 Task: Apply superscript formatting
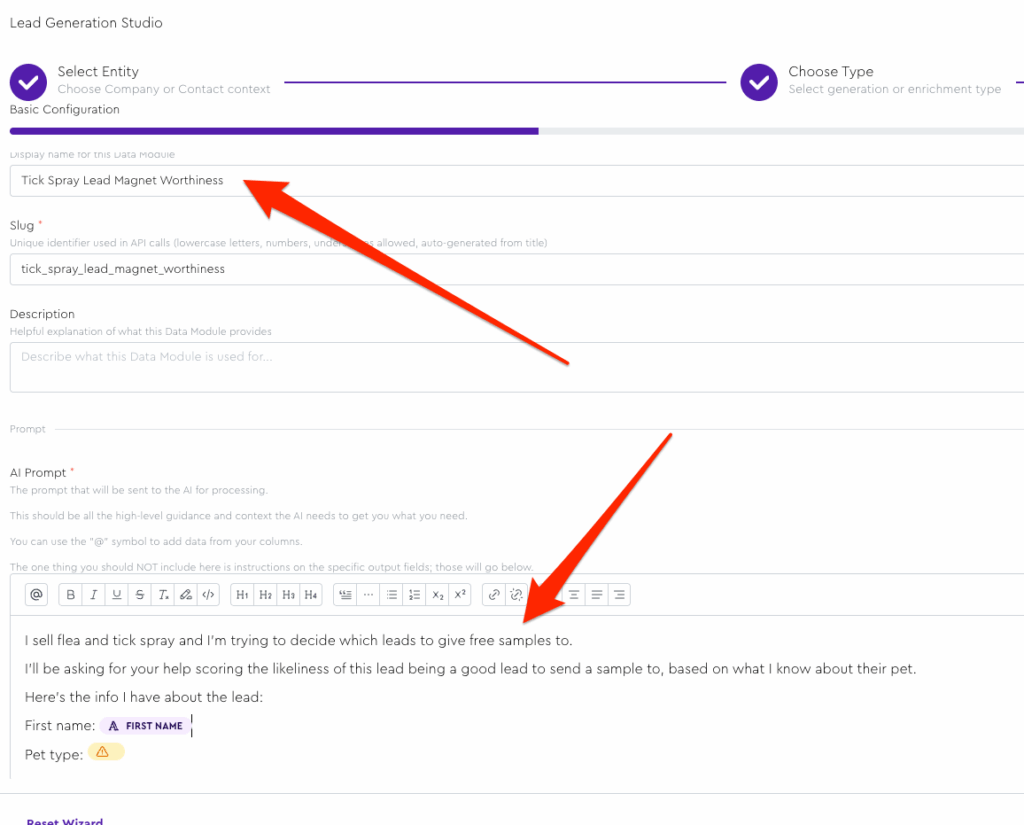(460, 595)
